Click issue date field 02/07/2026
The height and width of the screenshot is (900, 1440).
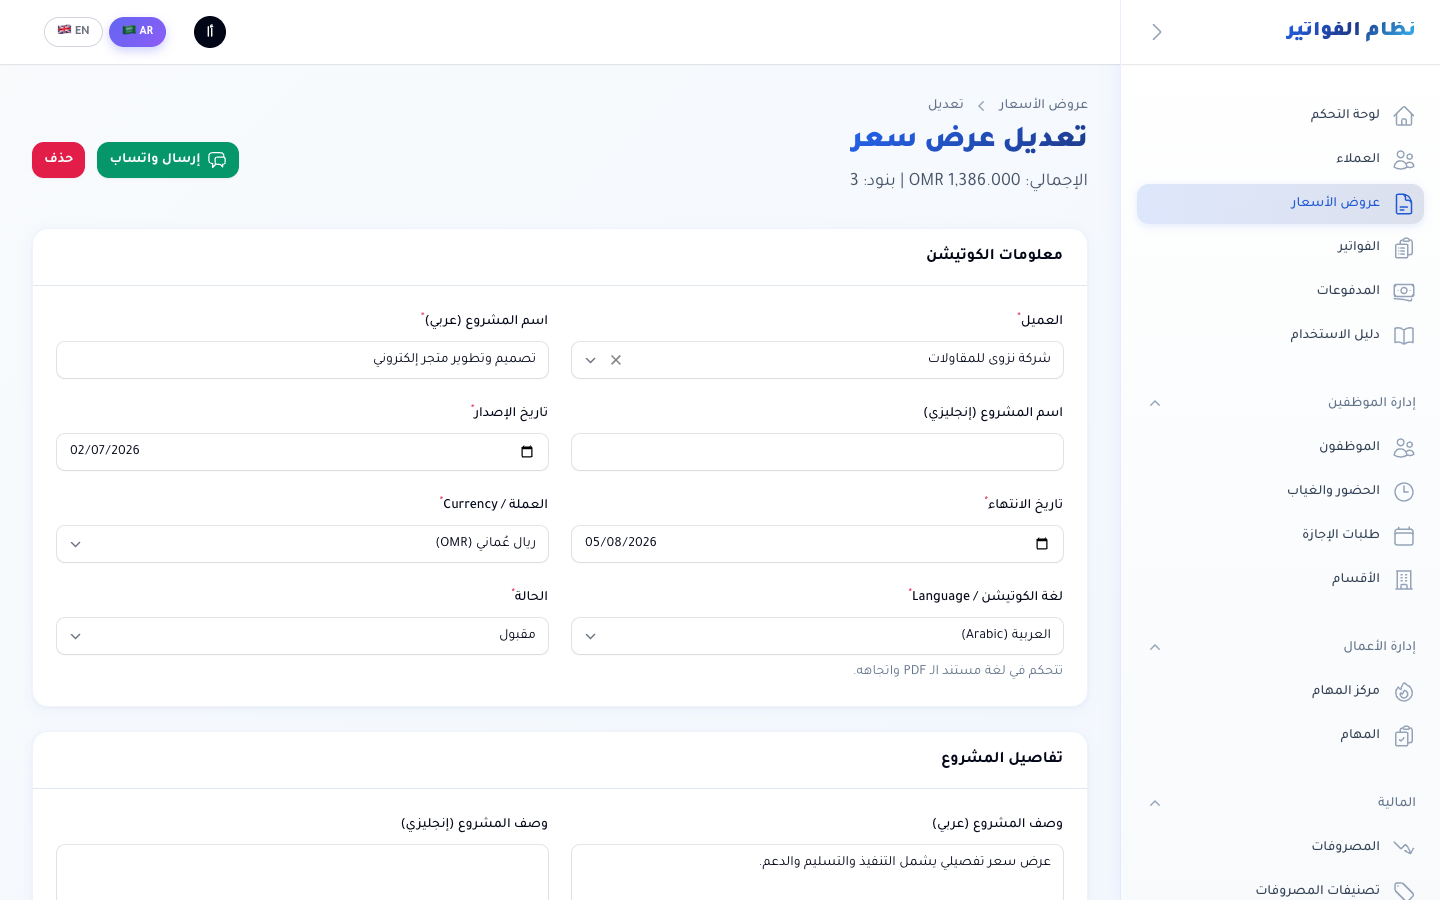(x=302, y=452)
